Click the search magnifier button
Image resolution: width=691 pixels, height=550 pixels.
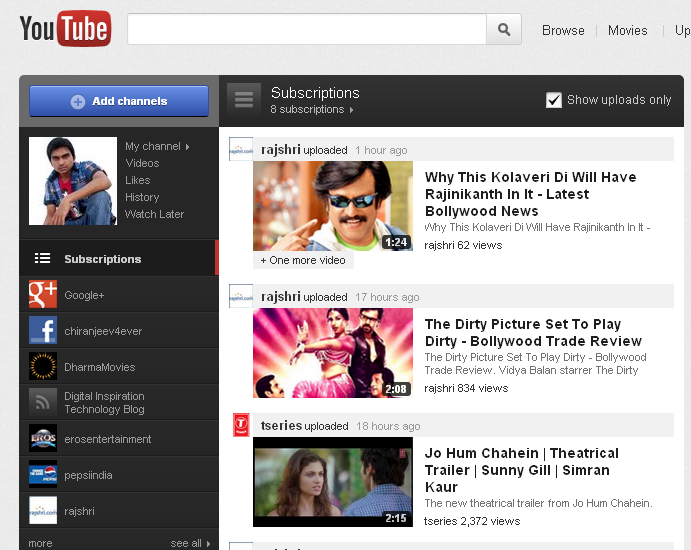504,29
